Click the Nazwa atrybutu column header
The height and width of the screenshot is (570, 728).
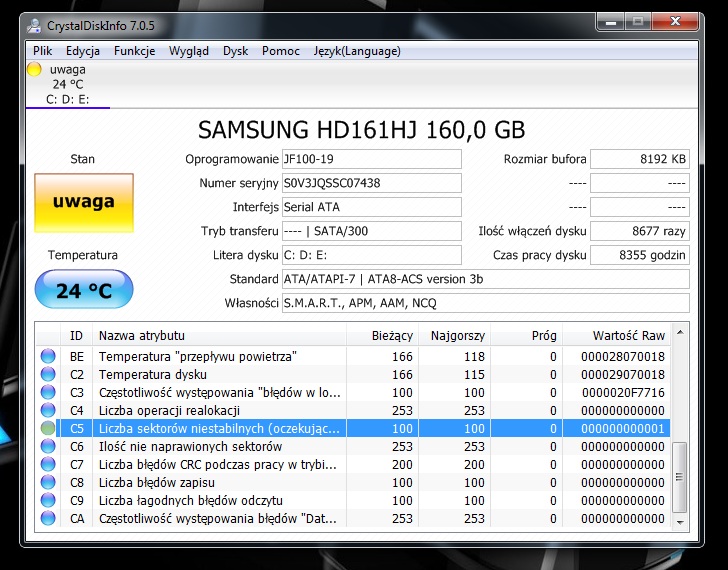coord(219,336)
